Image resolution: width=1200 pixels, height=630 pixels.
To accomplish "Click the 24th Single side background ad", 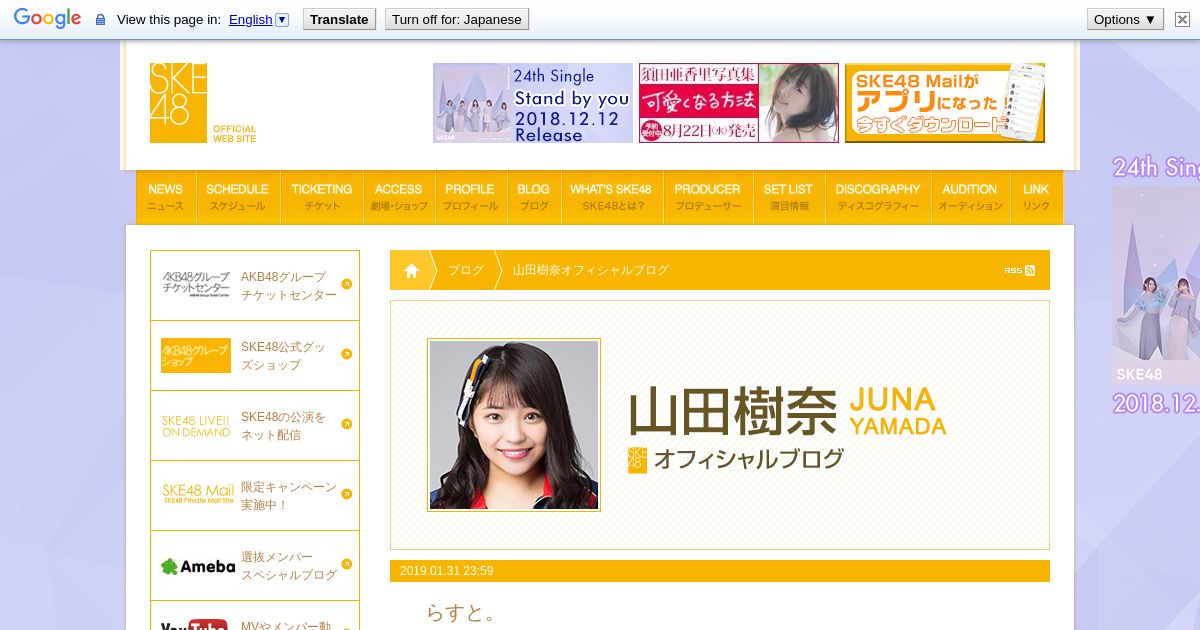I will point(1155,285).
